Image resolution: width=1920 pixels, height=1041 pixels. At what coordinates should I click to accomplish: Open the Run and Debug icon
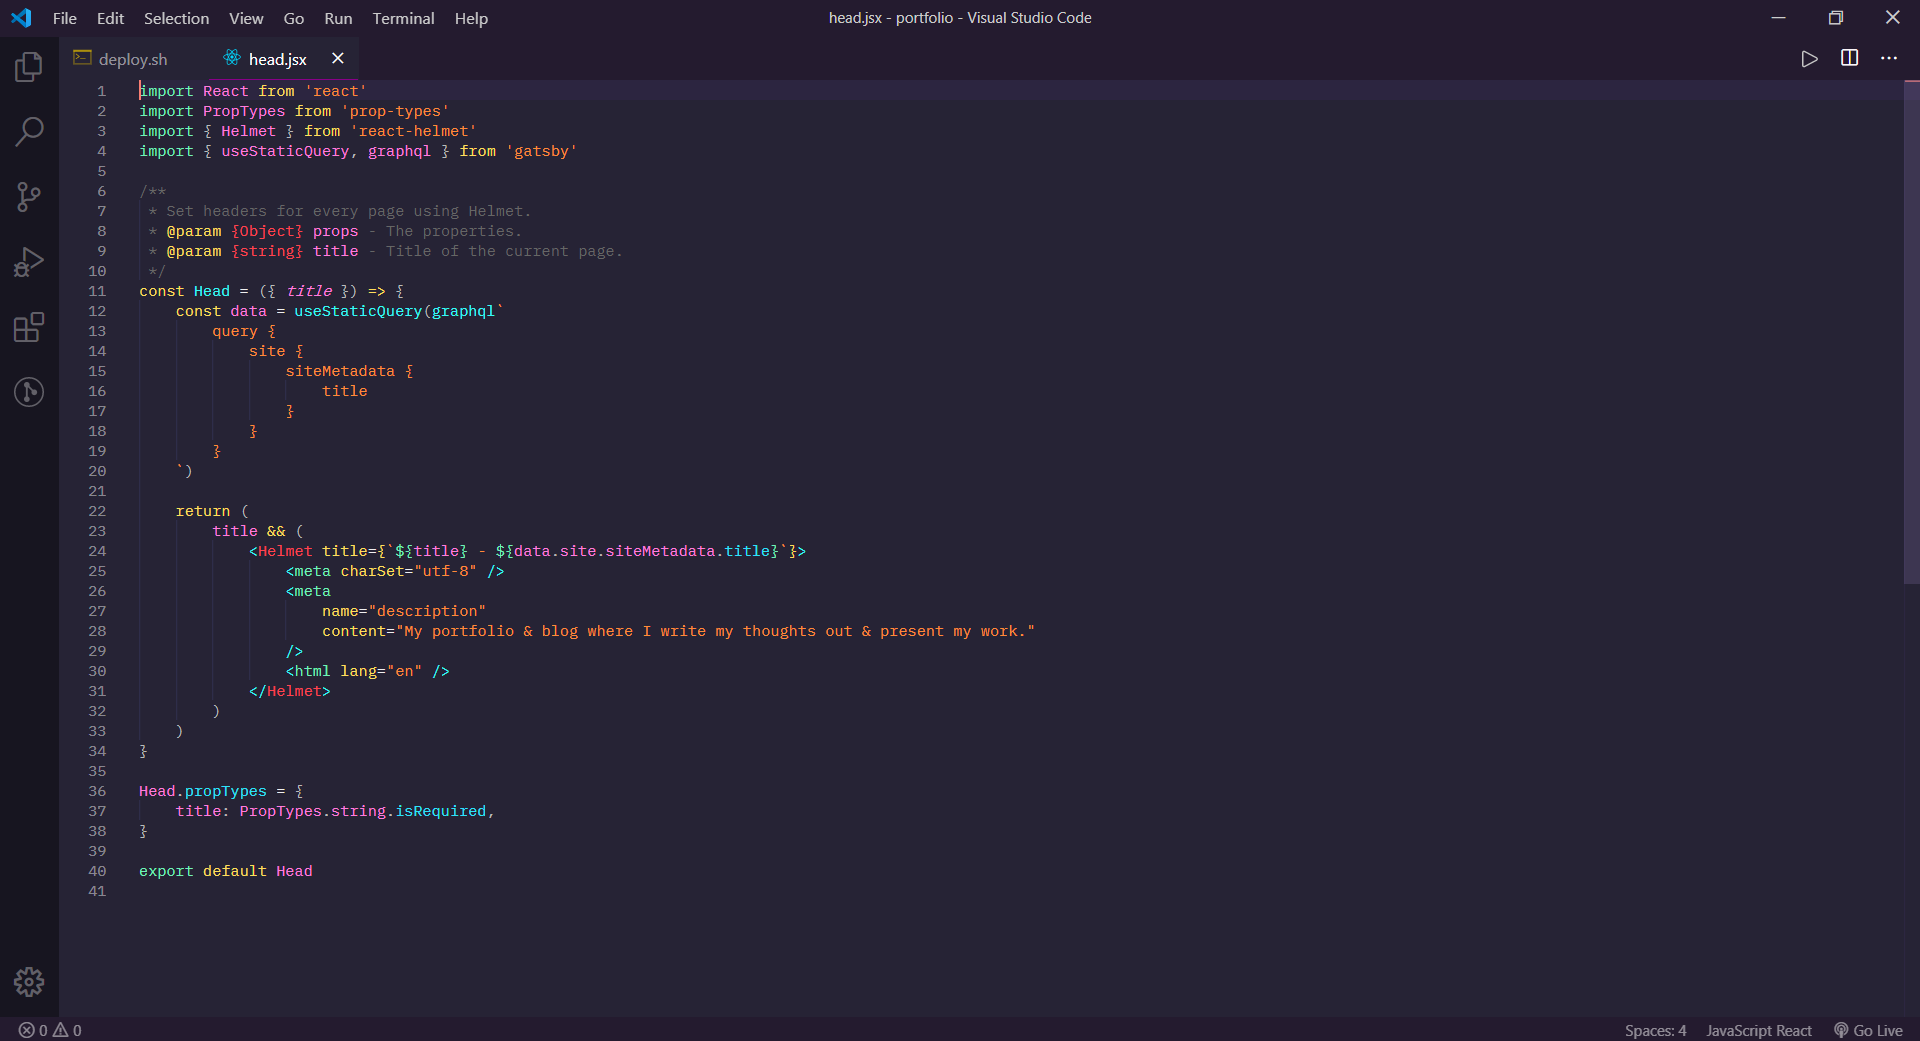(29, 261)
